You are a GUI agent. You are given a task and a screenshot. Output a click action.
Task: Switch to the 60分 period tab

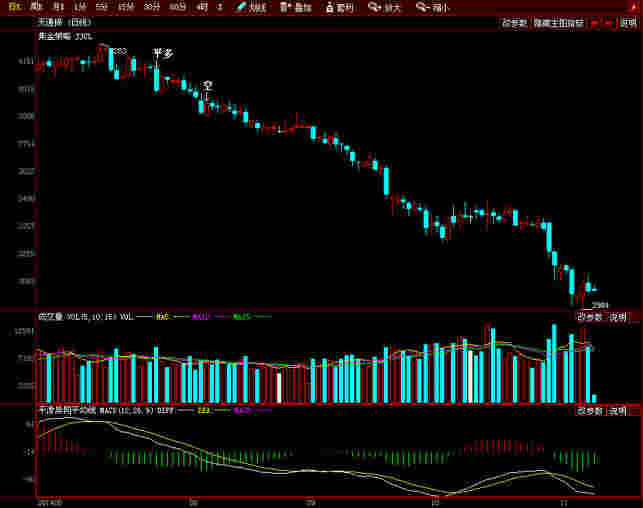177,7
